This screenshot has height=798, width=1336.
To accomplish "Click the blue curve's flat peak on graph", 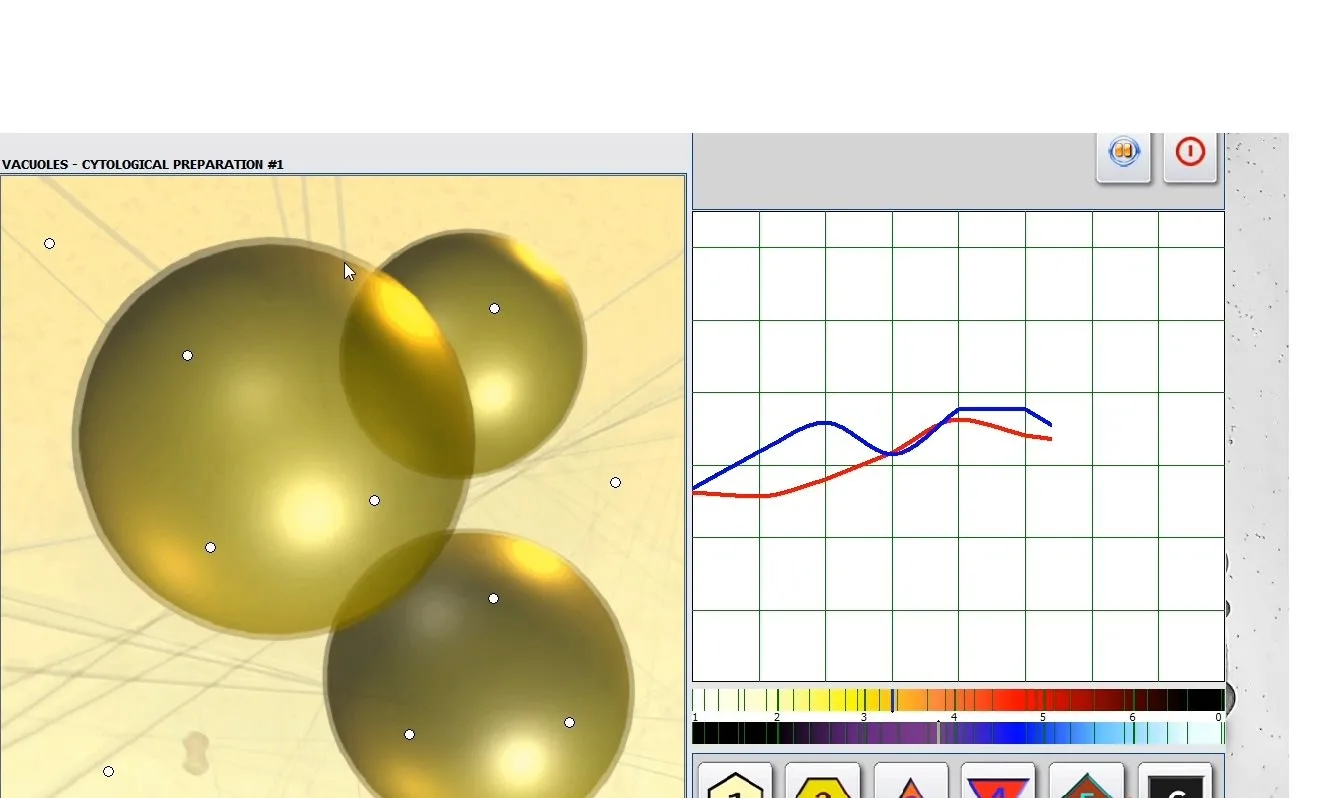I will click(992, 409).
